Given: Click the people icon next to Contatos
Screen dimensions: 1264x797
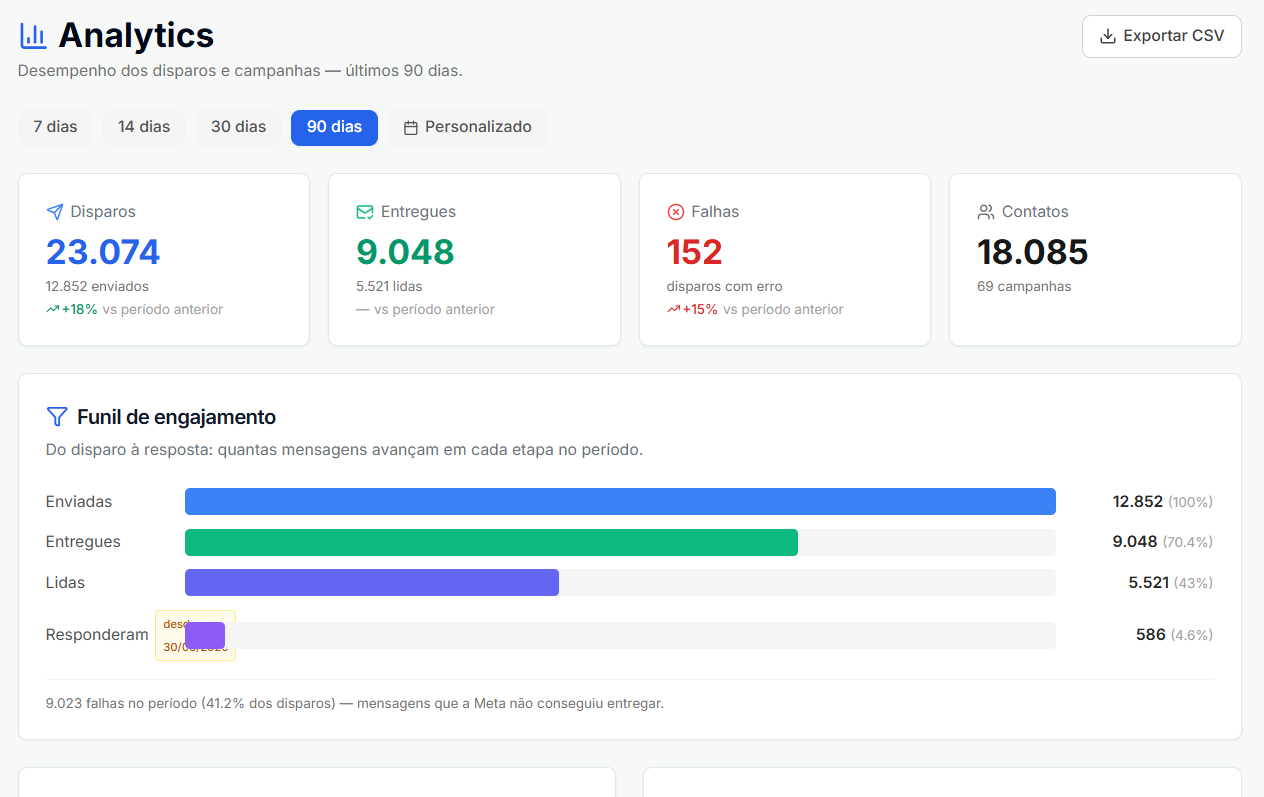Looking at the screenshot, I should pyautogui.click(x=986, y=212).
